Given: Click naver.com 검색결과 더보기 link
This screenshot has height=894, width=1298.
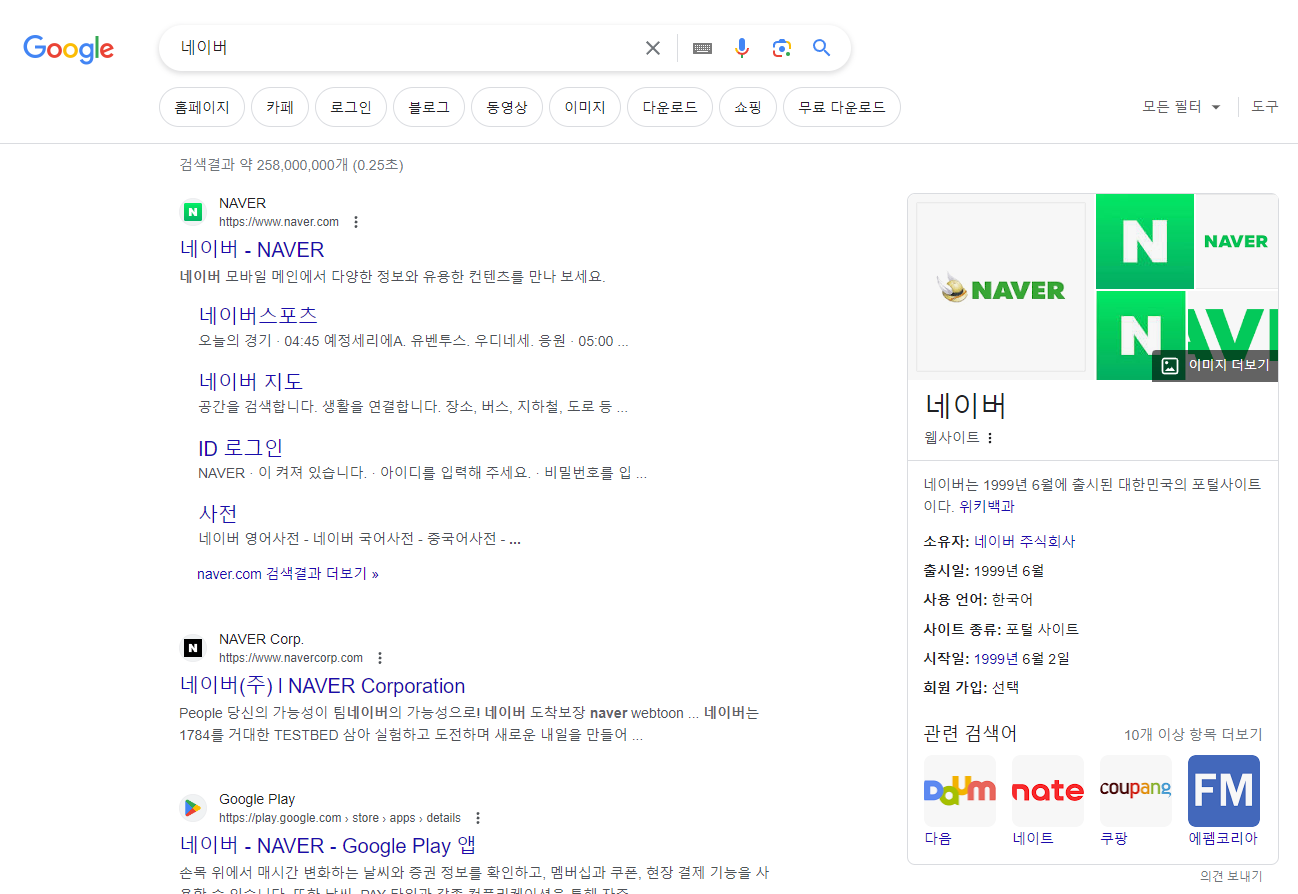Looking at the screenshot, I should click(x=288, y=574).
